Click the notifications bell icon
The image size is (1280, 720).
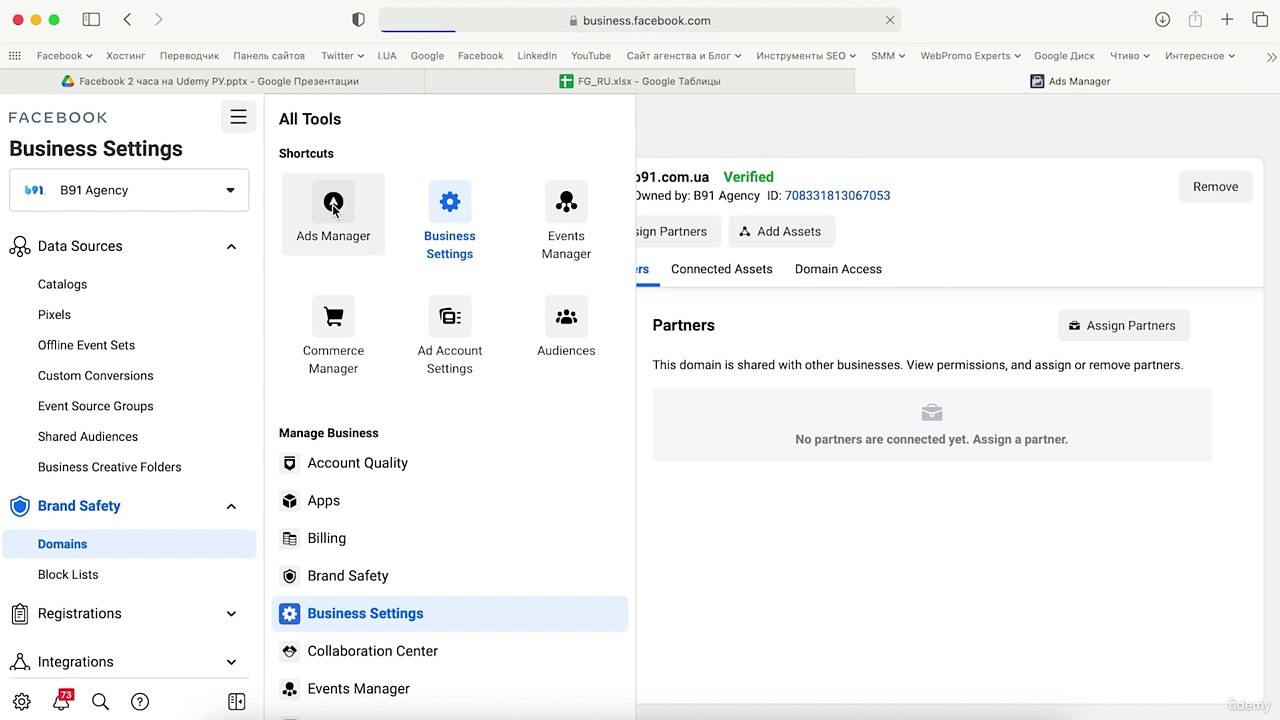(61, 701)
